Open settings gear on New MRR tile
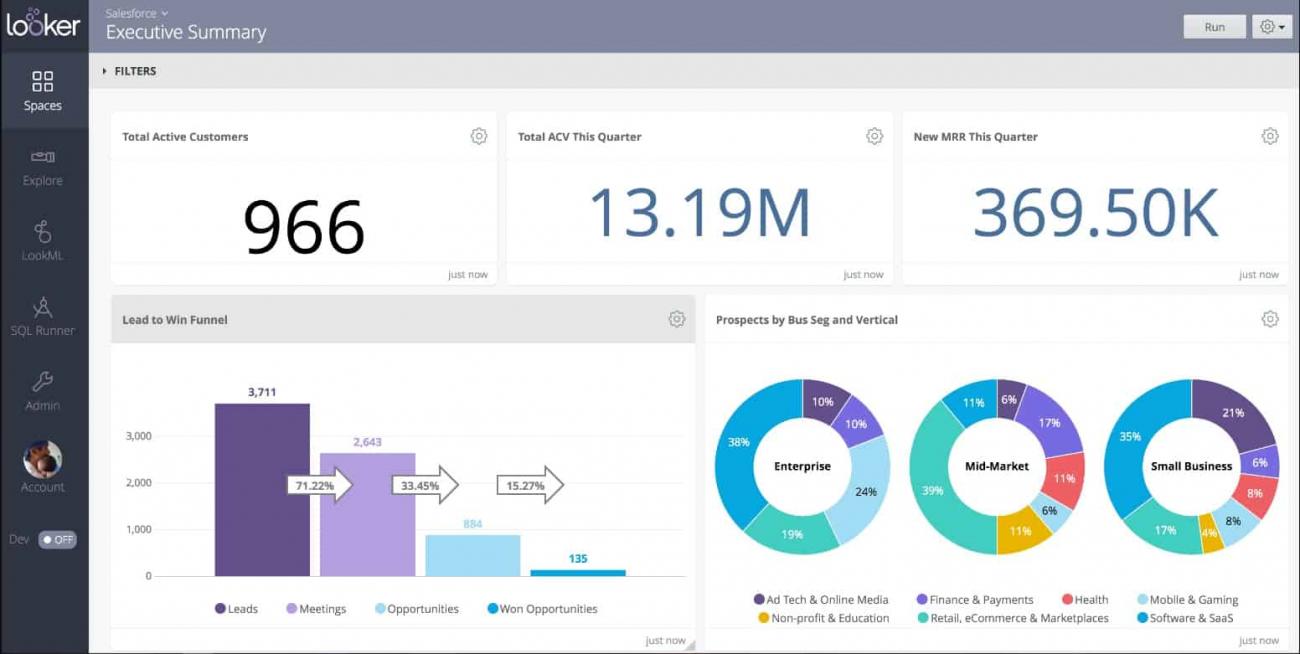 pos(1270,135)
